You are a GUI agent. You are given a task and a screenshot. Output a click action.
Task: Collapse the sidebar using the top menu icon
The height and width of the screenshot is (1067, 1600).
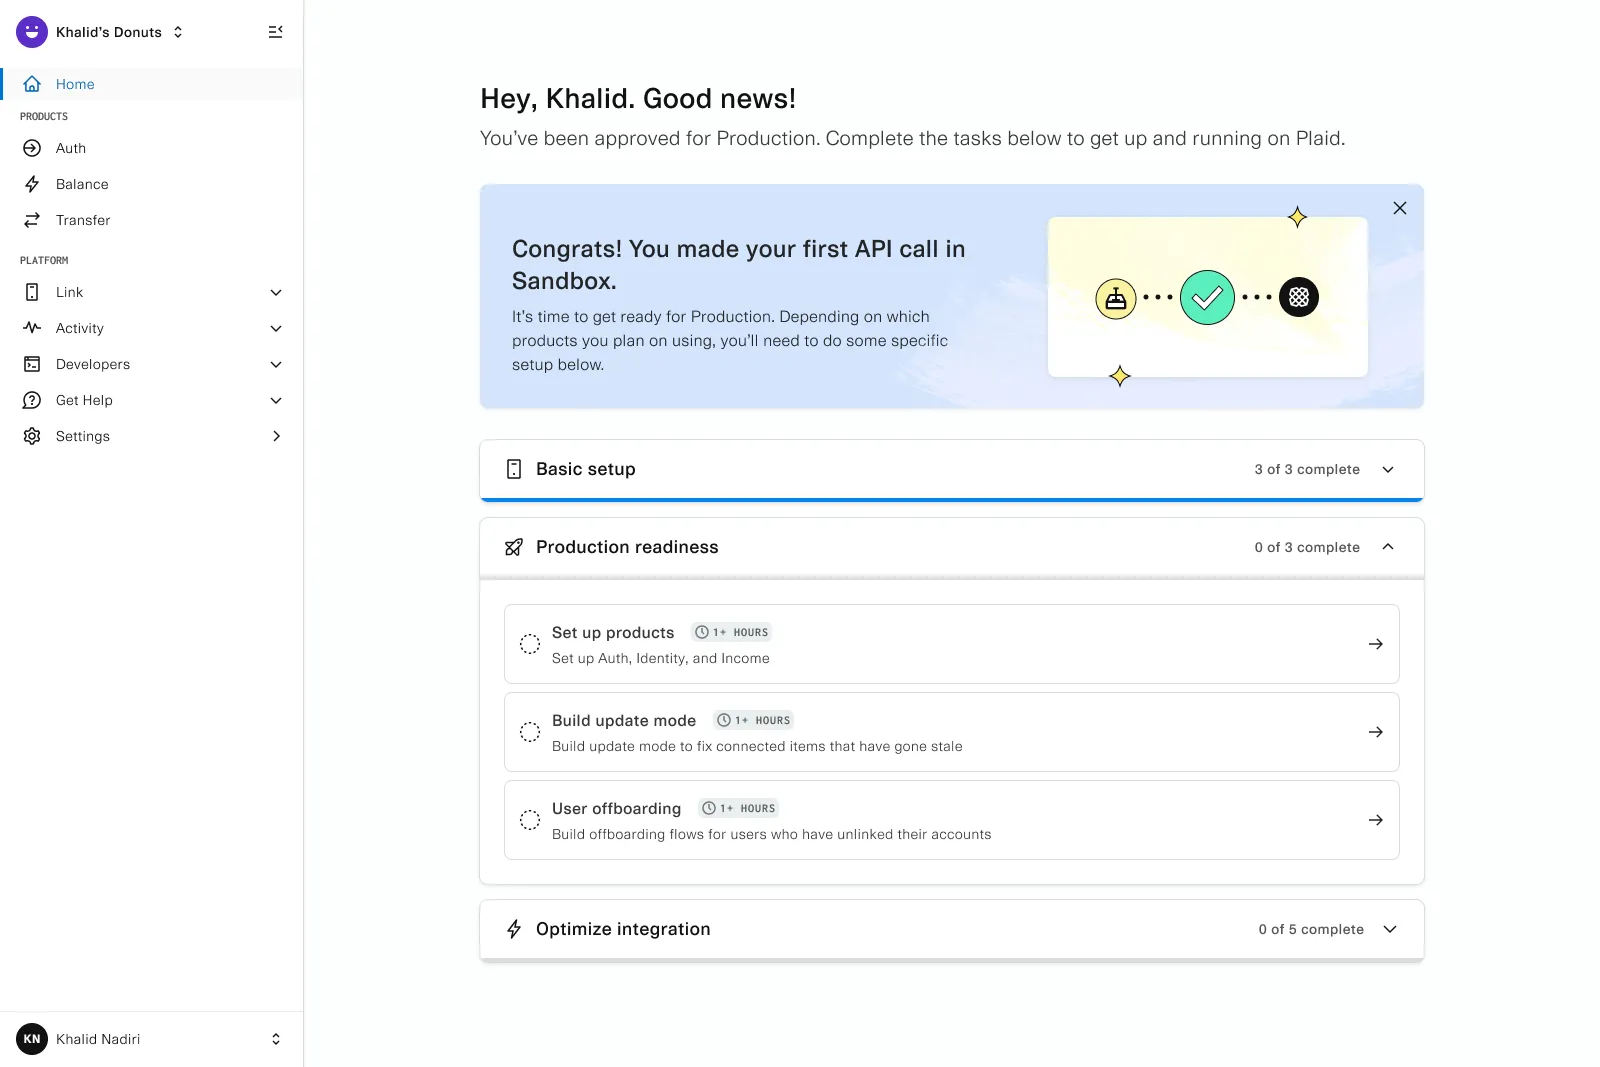(x=276, y=32)
